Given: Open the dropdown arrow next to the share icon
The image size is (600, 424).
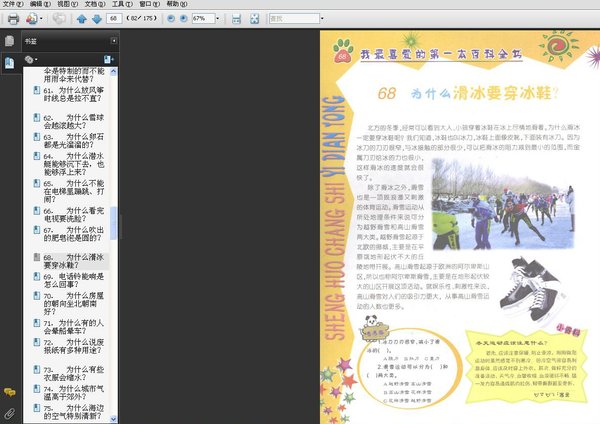Looking at the screenshot, I should [x=41, y=18].
